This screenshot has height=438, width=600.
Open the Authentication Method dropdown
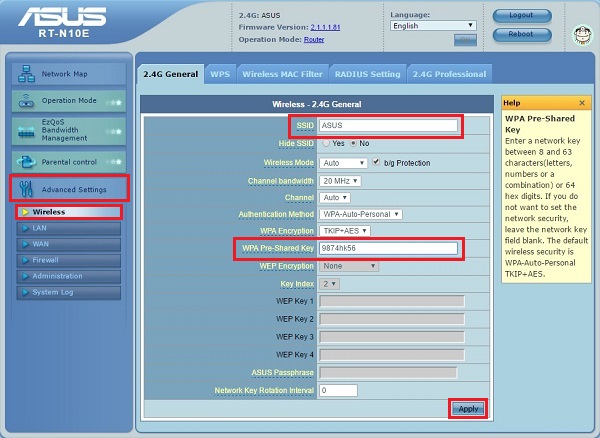[x=361, y=214]
